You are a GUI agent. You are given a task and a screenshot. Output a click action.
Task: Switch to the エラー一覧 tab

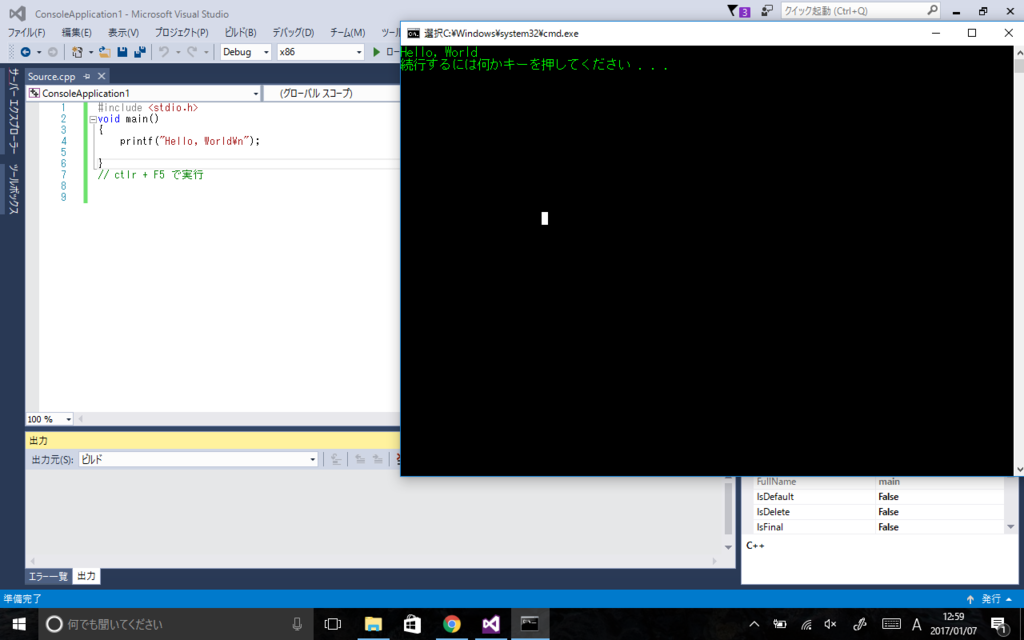48,577
